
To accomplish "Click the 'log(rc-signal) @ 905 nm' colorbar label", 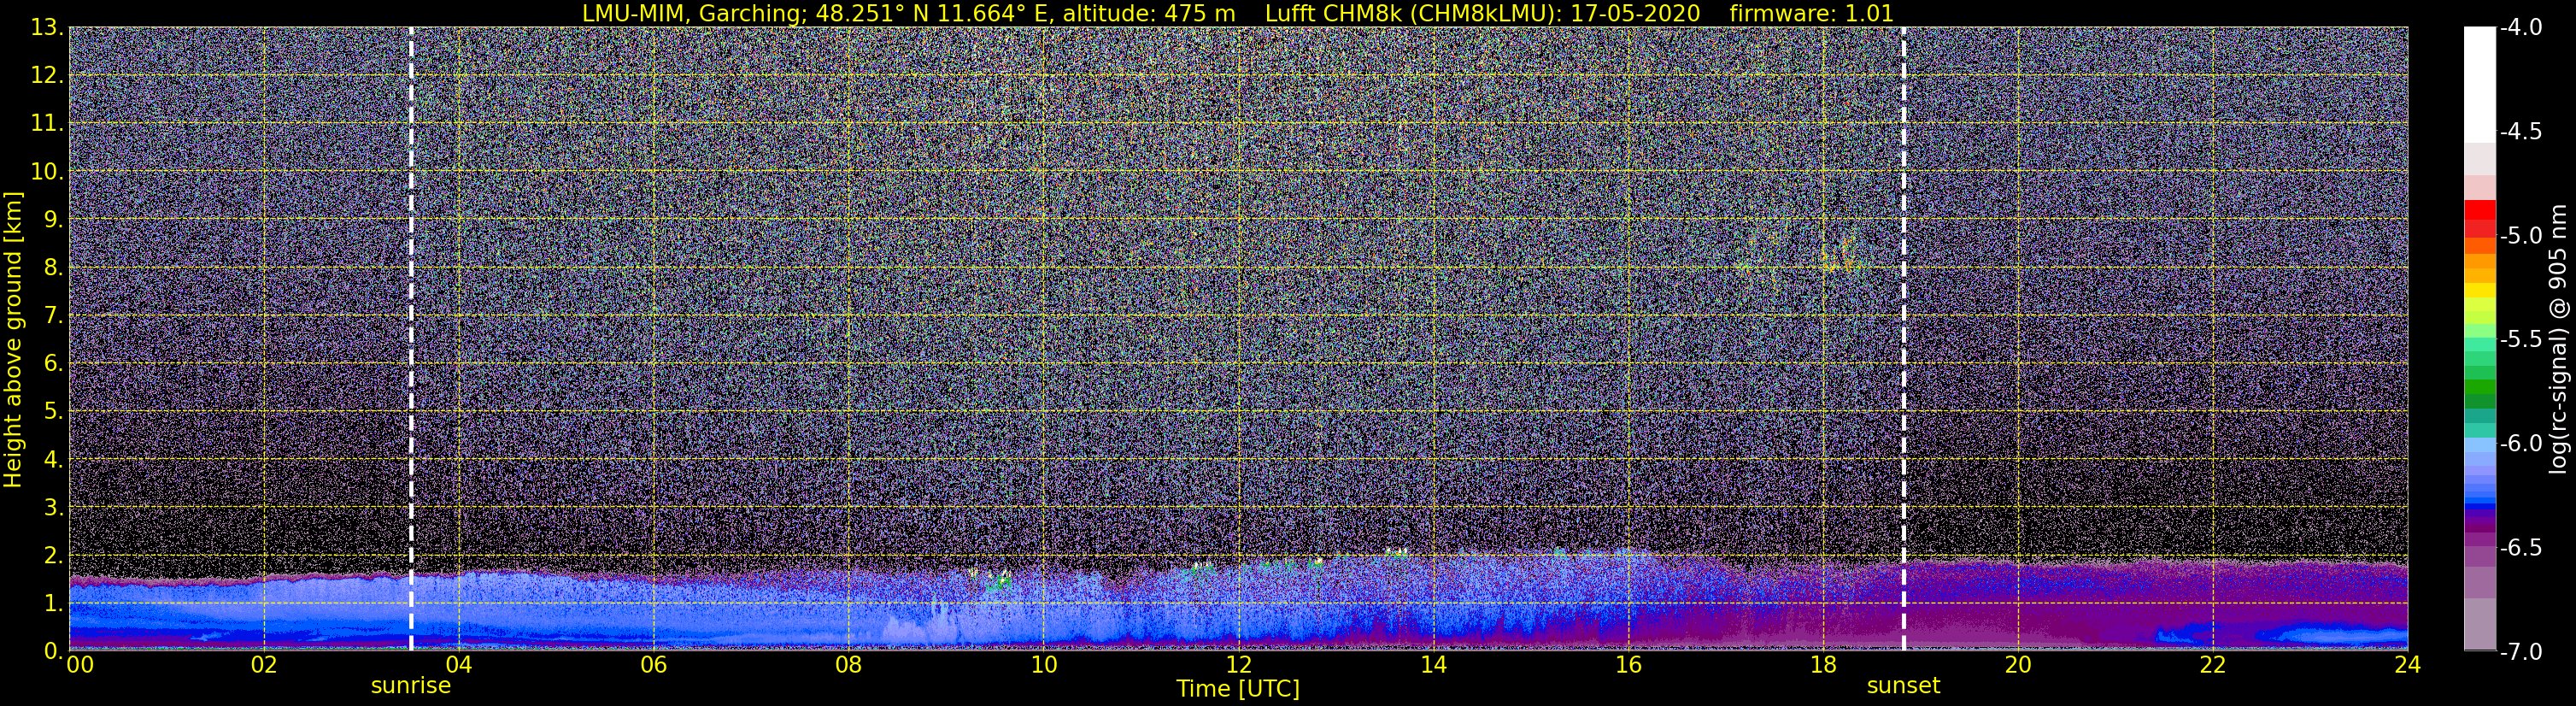I will 2559,340.
